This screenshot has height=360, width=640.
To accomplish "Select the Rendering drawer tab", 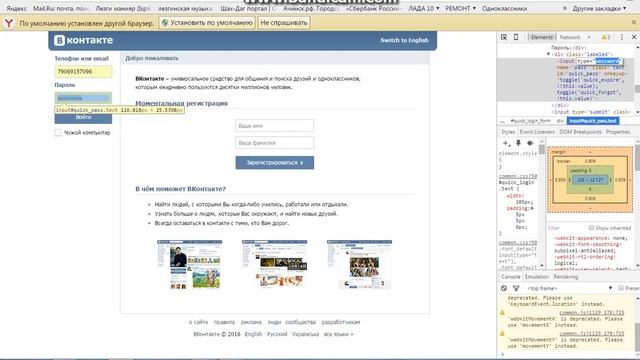I will [x=566, y=277].
